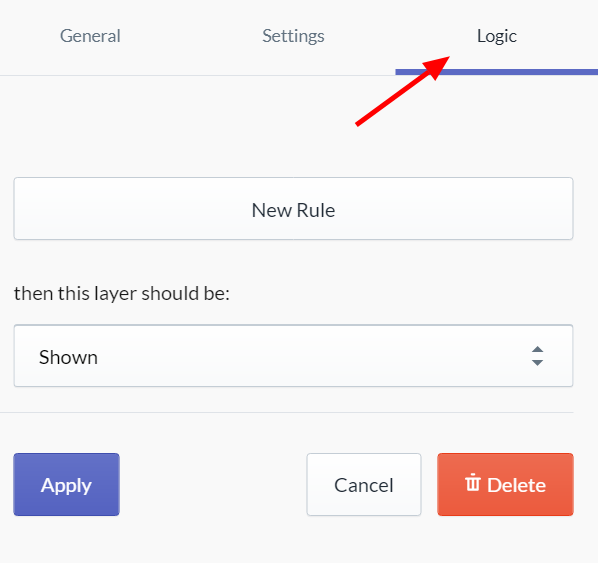This screenshot has width=598, height=563.
Task: Switch to the General tab
Action: pyautogui.click(x=90, y=36)
